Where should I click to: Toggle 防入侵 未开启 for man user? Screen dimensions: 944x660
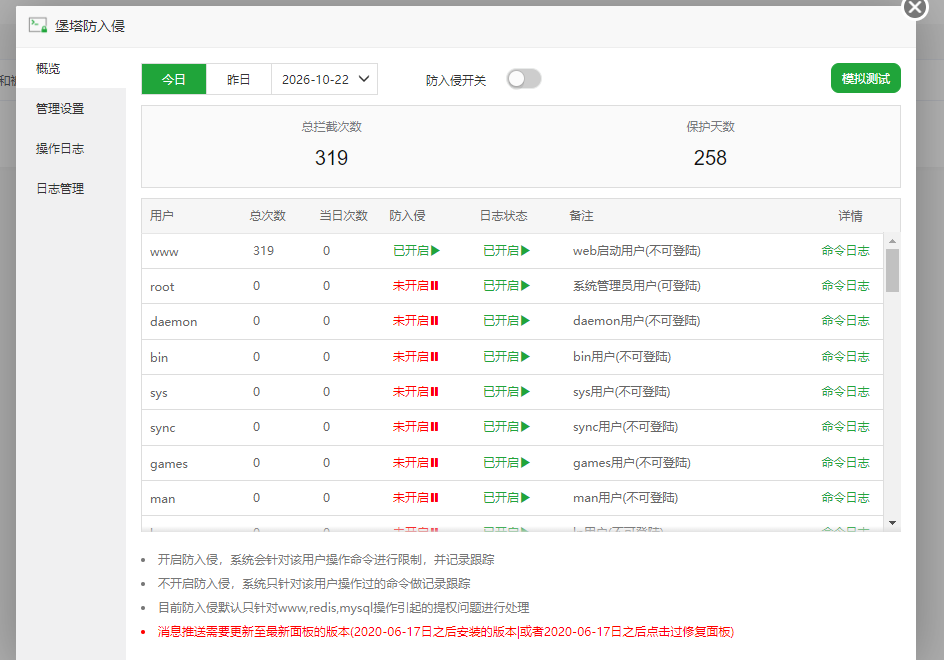(416, 497)
